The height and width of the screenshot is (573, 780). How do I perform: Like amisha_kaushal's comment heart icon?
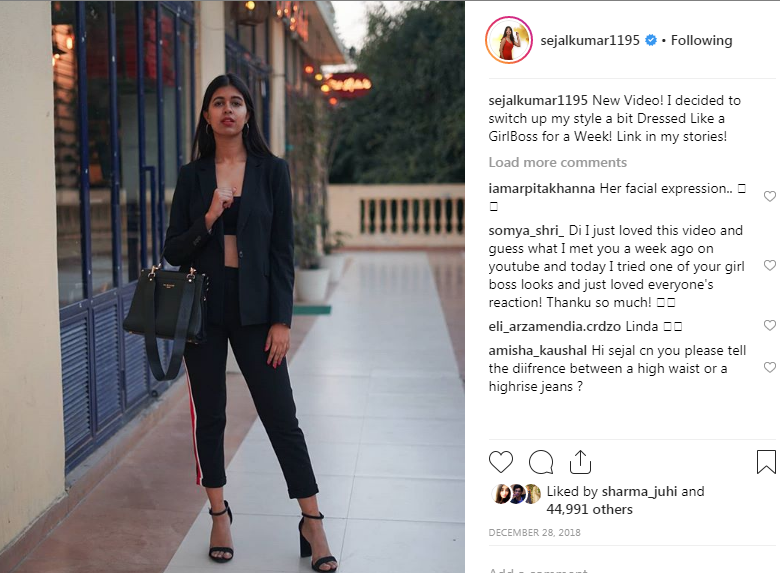click(770, 368)
